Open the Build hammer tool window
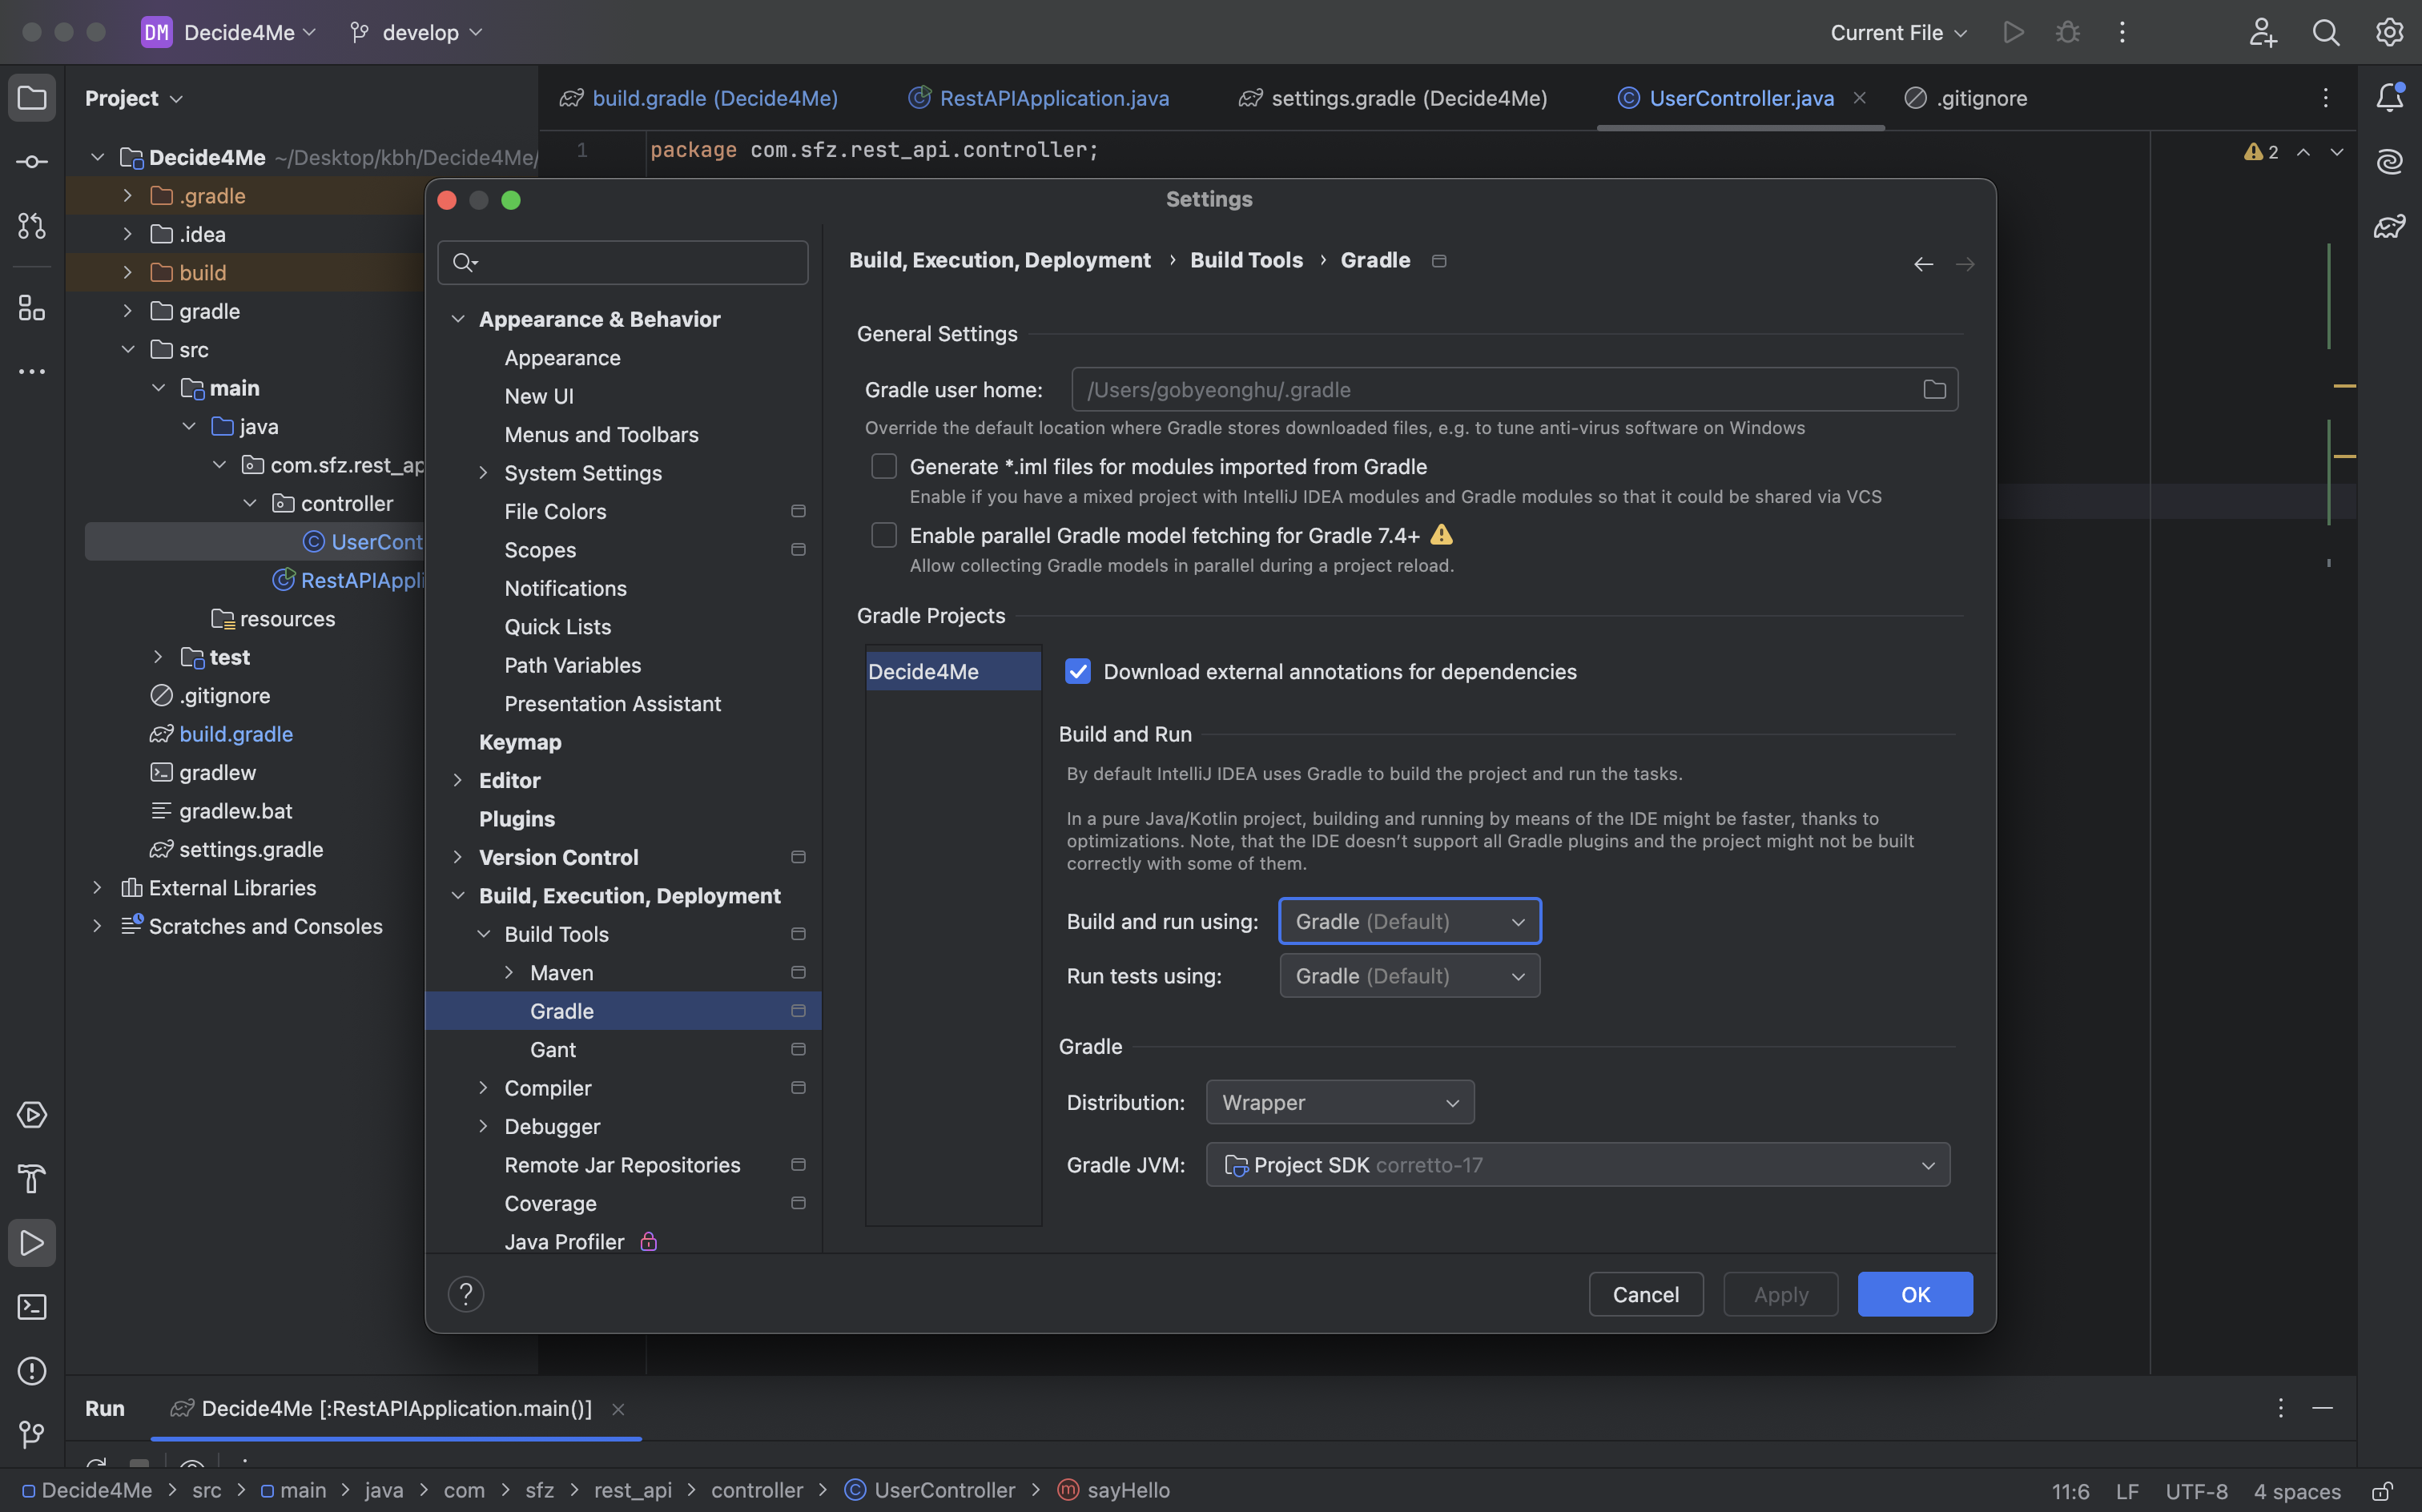2422x1512 pixels. click(x=32, y=1179)
